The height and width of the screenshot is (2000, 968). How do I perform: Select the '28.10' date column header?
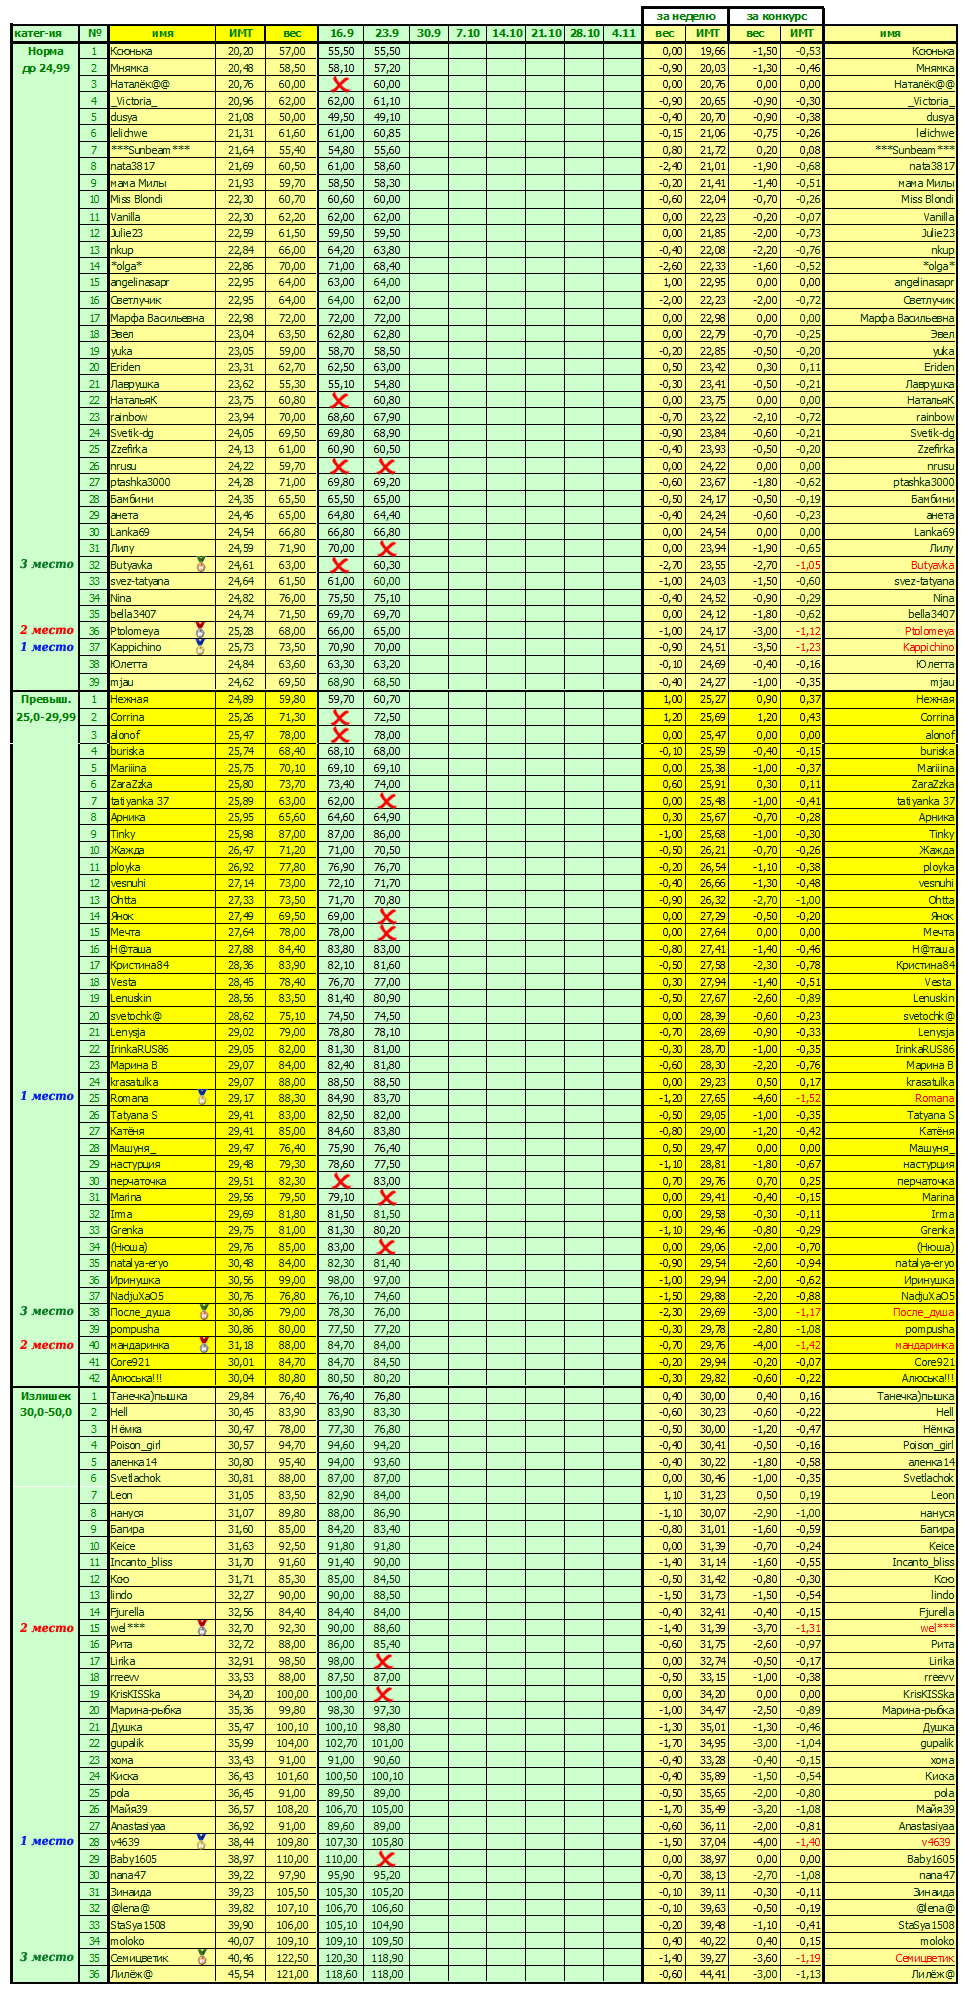[585, 33]
